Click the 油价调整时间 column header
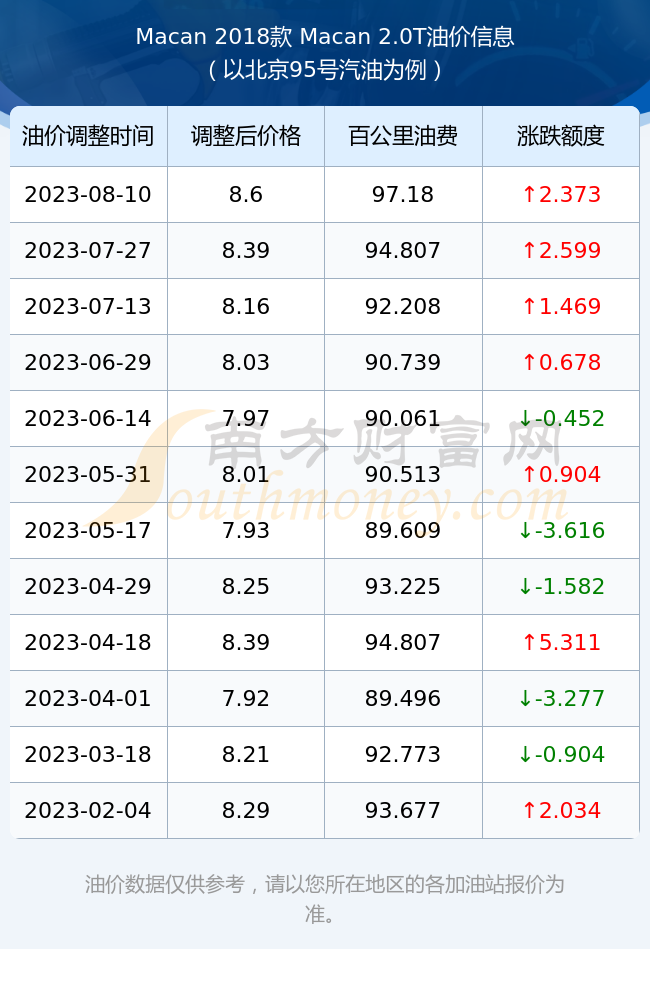 click(x=88, y=136)
